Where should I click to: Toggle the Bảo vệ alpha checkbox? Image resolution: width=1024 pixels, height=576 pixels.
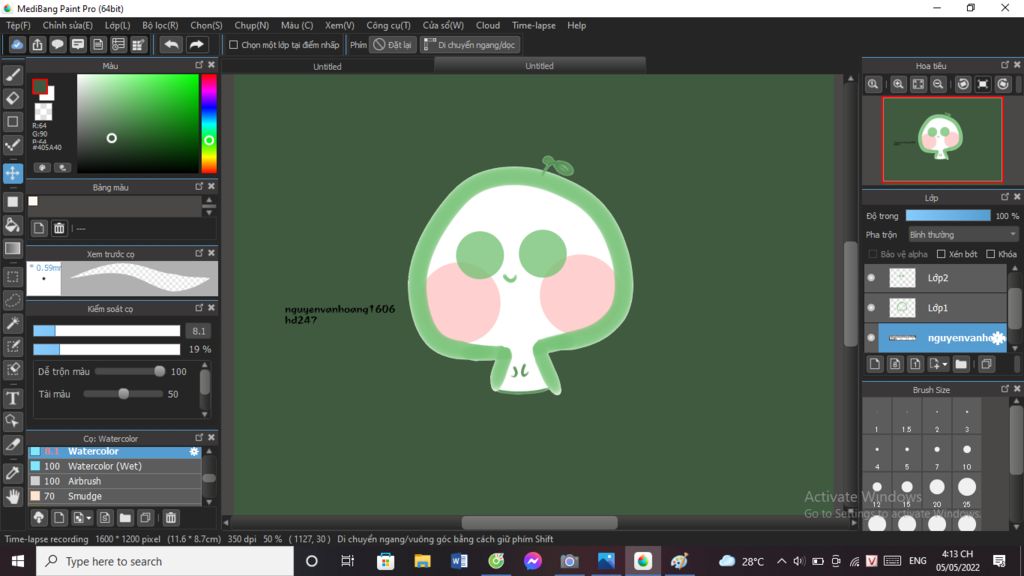pyautogui.click(x=872, y=254)
